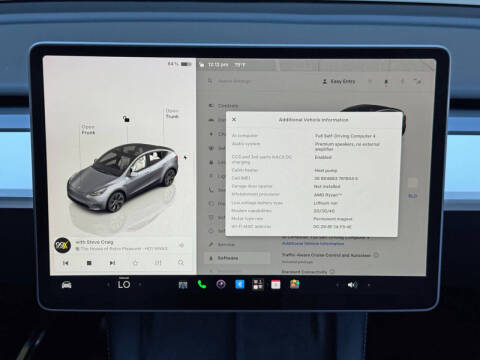Image resolution: width=480 pixels, height=360 pixels.
Task: Open the colorful Toybox app icon
Action: (x=295, y=284)
